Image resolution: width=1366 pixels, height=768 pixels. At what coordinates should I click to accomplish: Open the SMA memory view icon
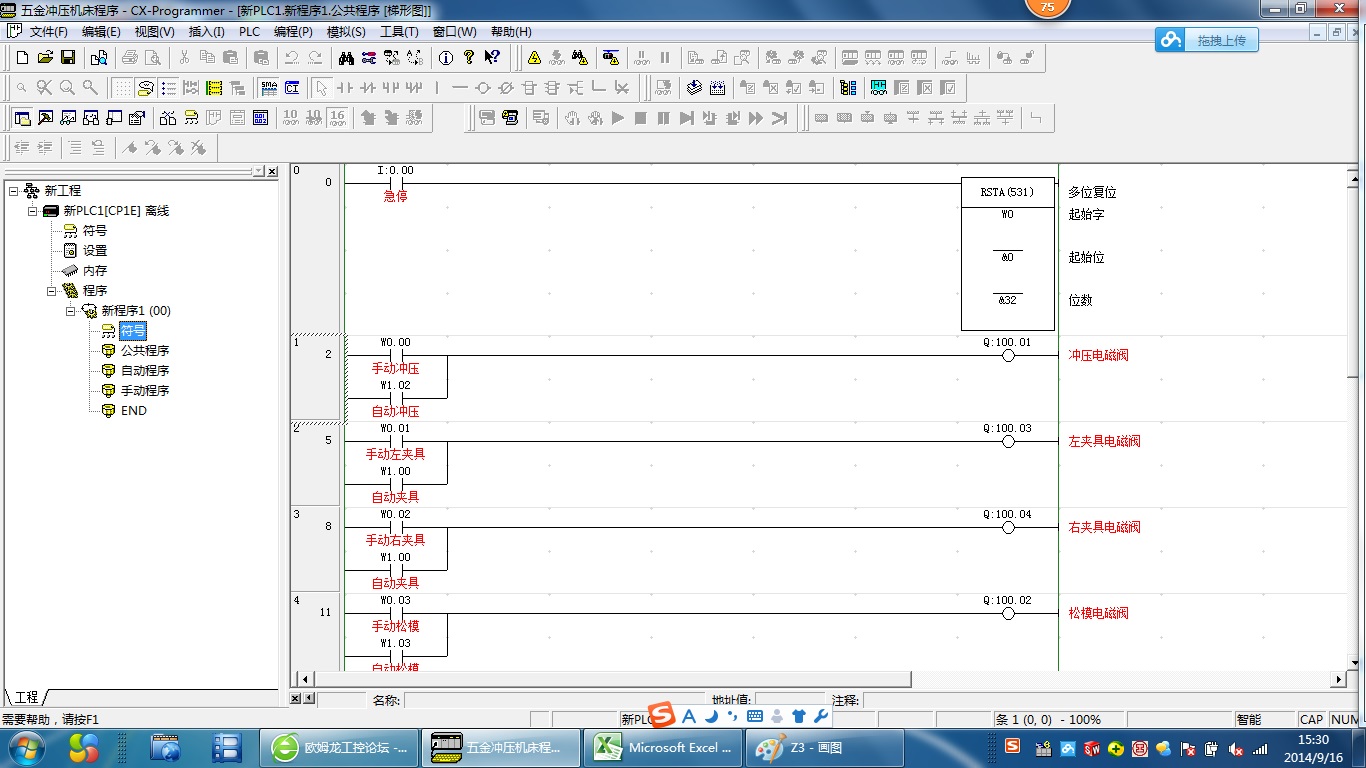268,88
